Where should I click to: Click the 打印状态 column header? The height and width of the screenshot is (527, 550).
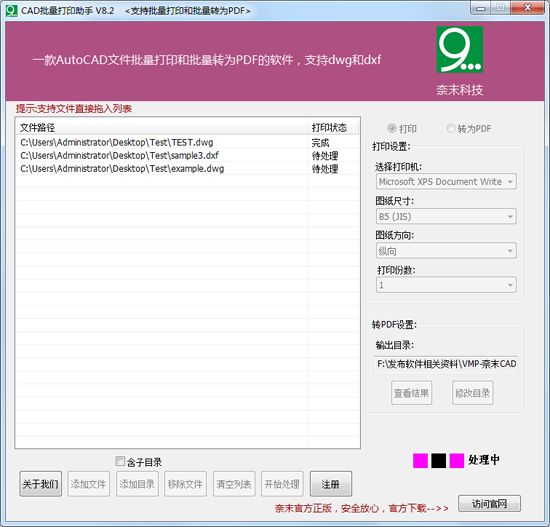(x=334, y=127)
